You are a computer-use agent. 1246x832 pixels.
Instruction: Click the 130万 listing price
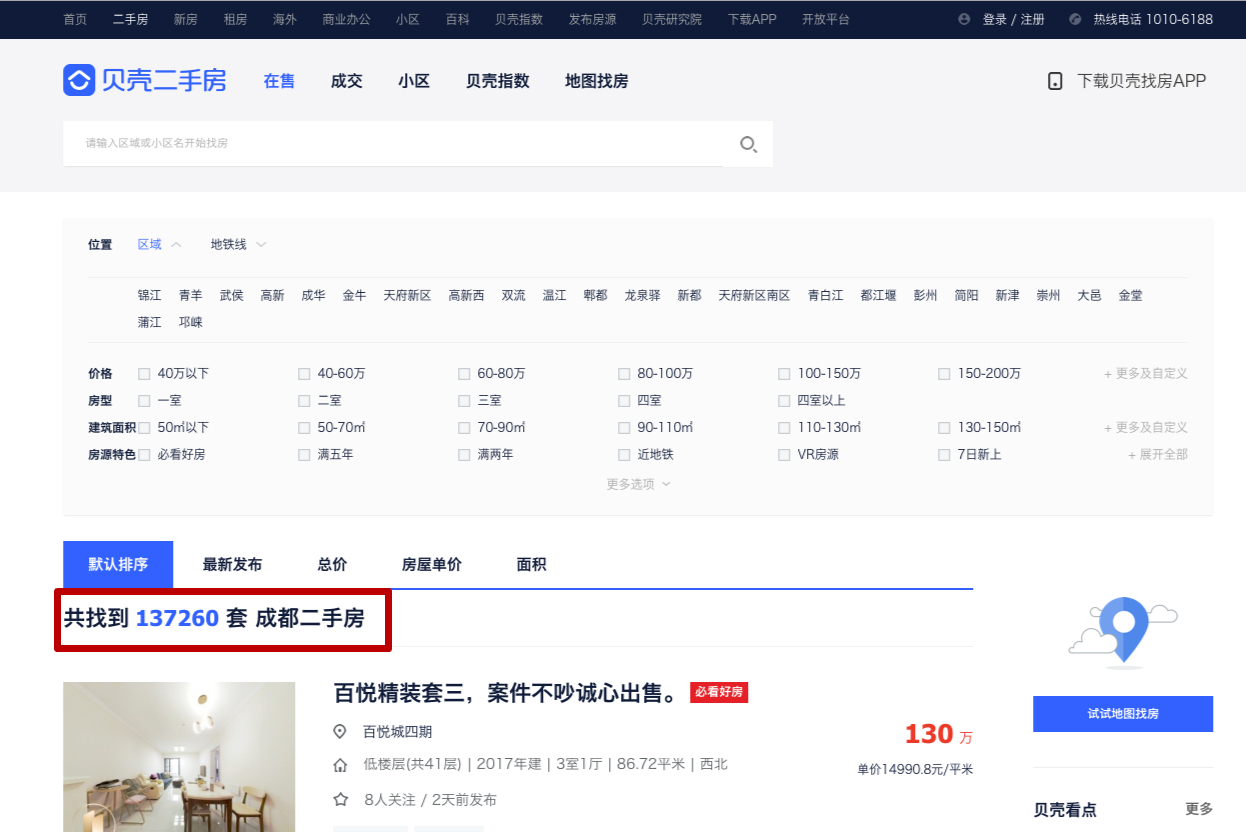point(938,734)
